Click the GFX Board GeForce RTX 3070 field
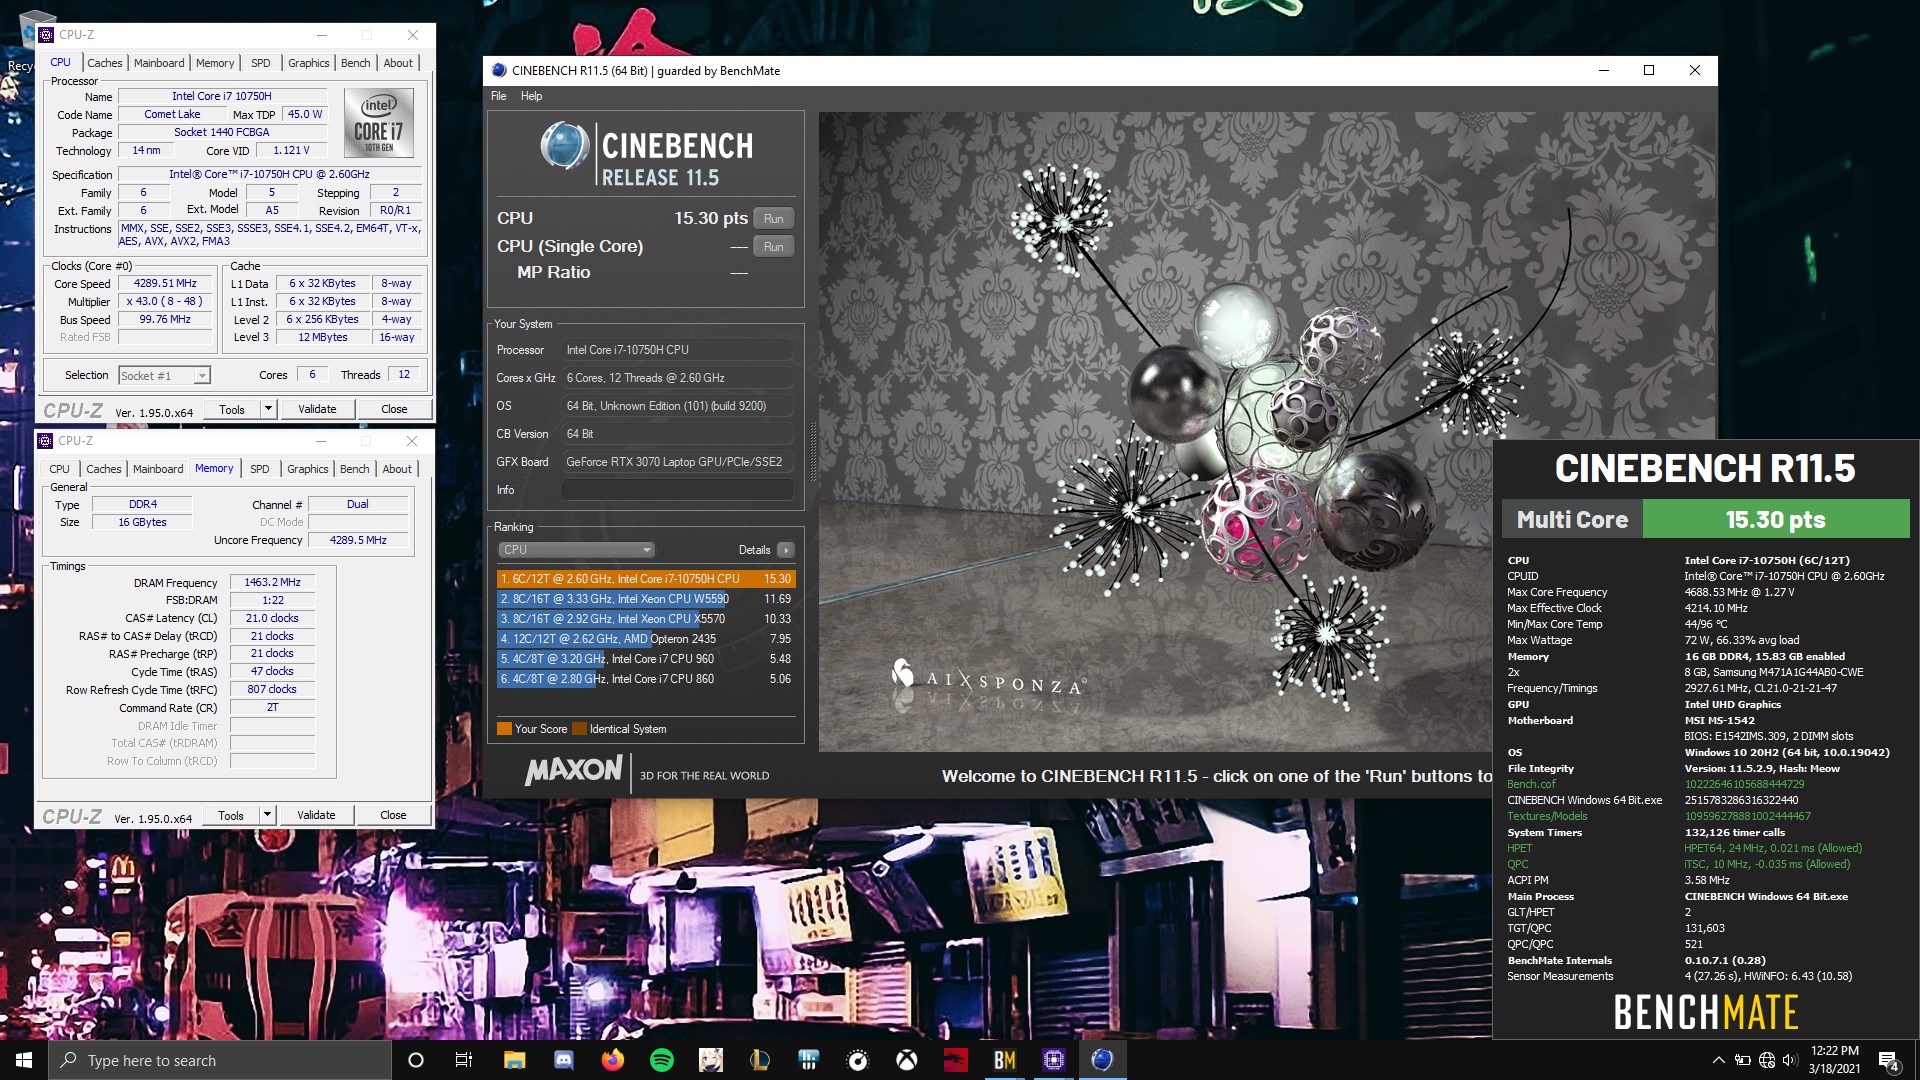The height and width of the screenshot is (1080, 1920). pyautogui.click(x=678, y=462)
